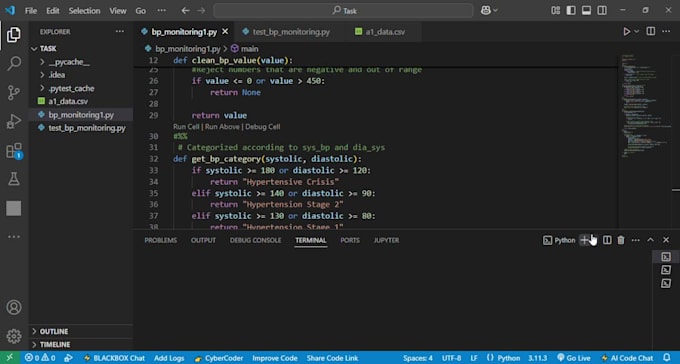
Task: Switch to the OUTPUT panel tab
Action: 203,240
